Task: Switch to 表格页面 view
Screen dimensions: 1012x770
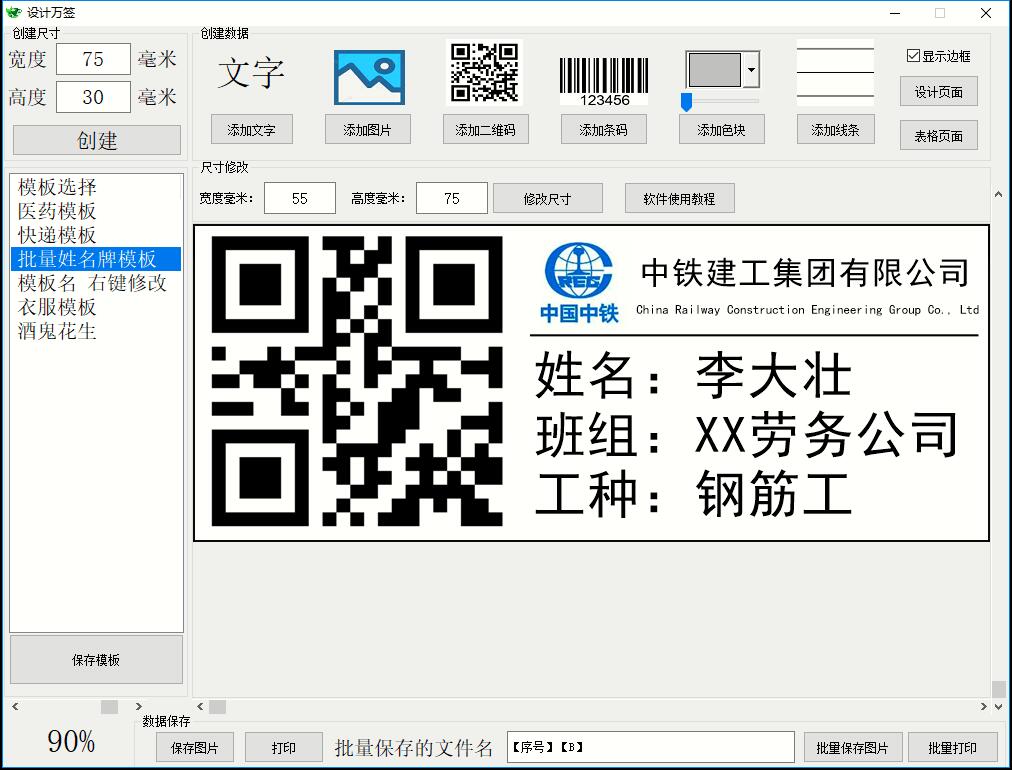Action: pos(938,136)
